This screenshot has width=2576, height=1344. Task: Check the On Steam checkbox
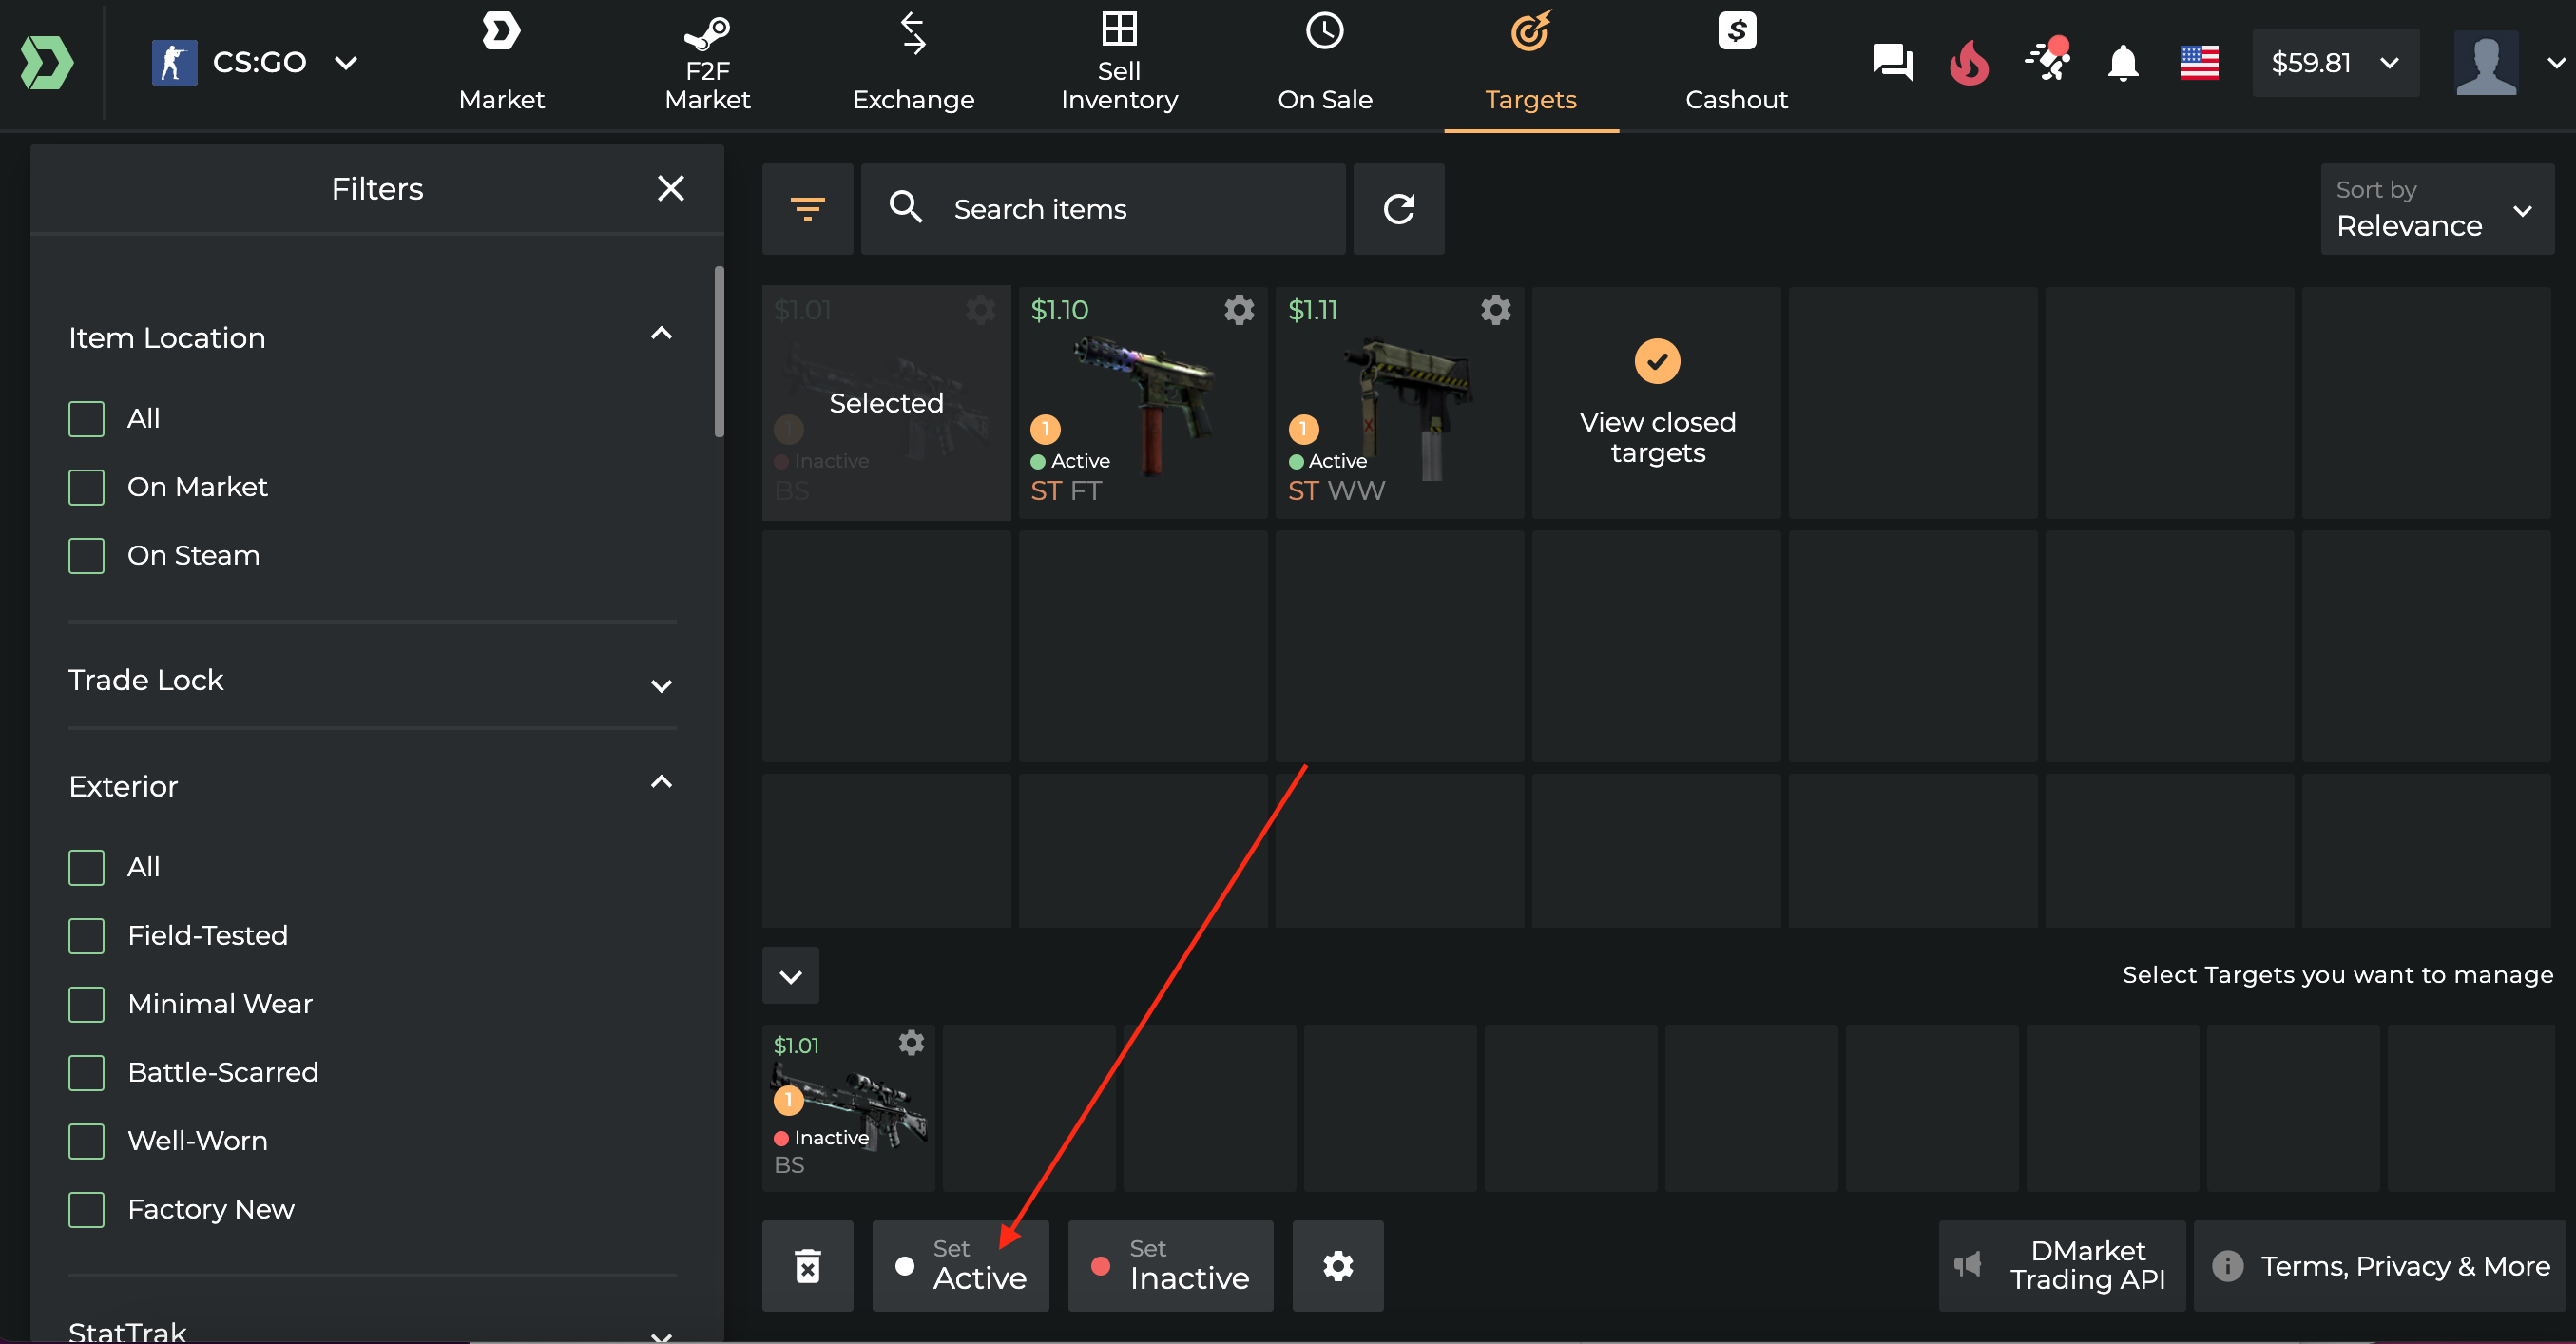(x=86, y=556)
